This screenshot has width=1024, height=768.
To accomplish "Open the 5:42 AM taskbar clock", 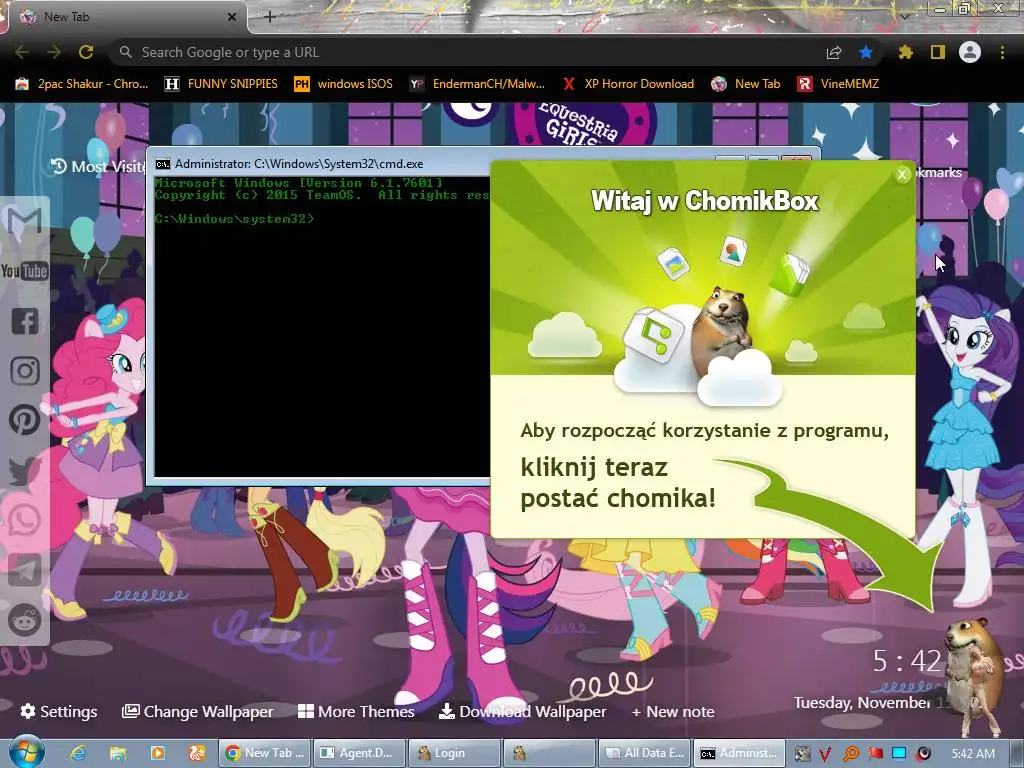I will point(973,754).
